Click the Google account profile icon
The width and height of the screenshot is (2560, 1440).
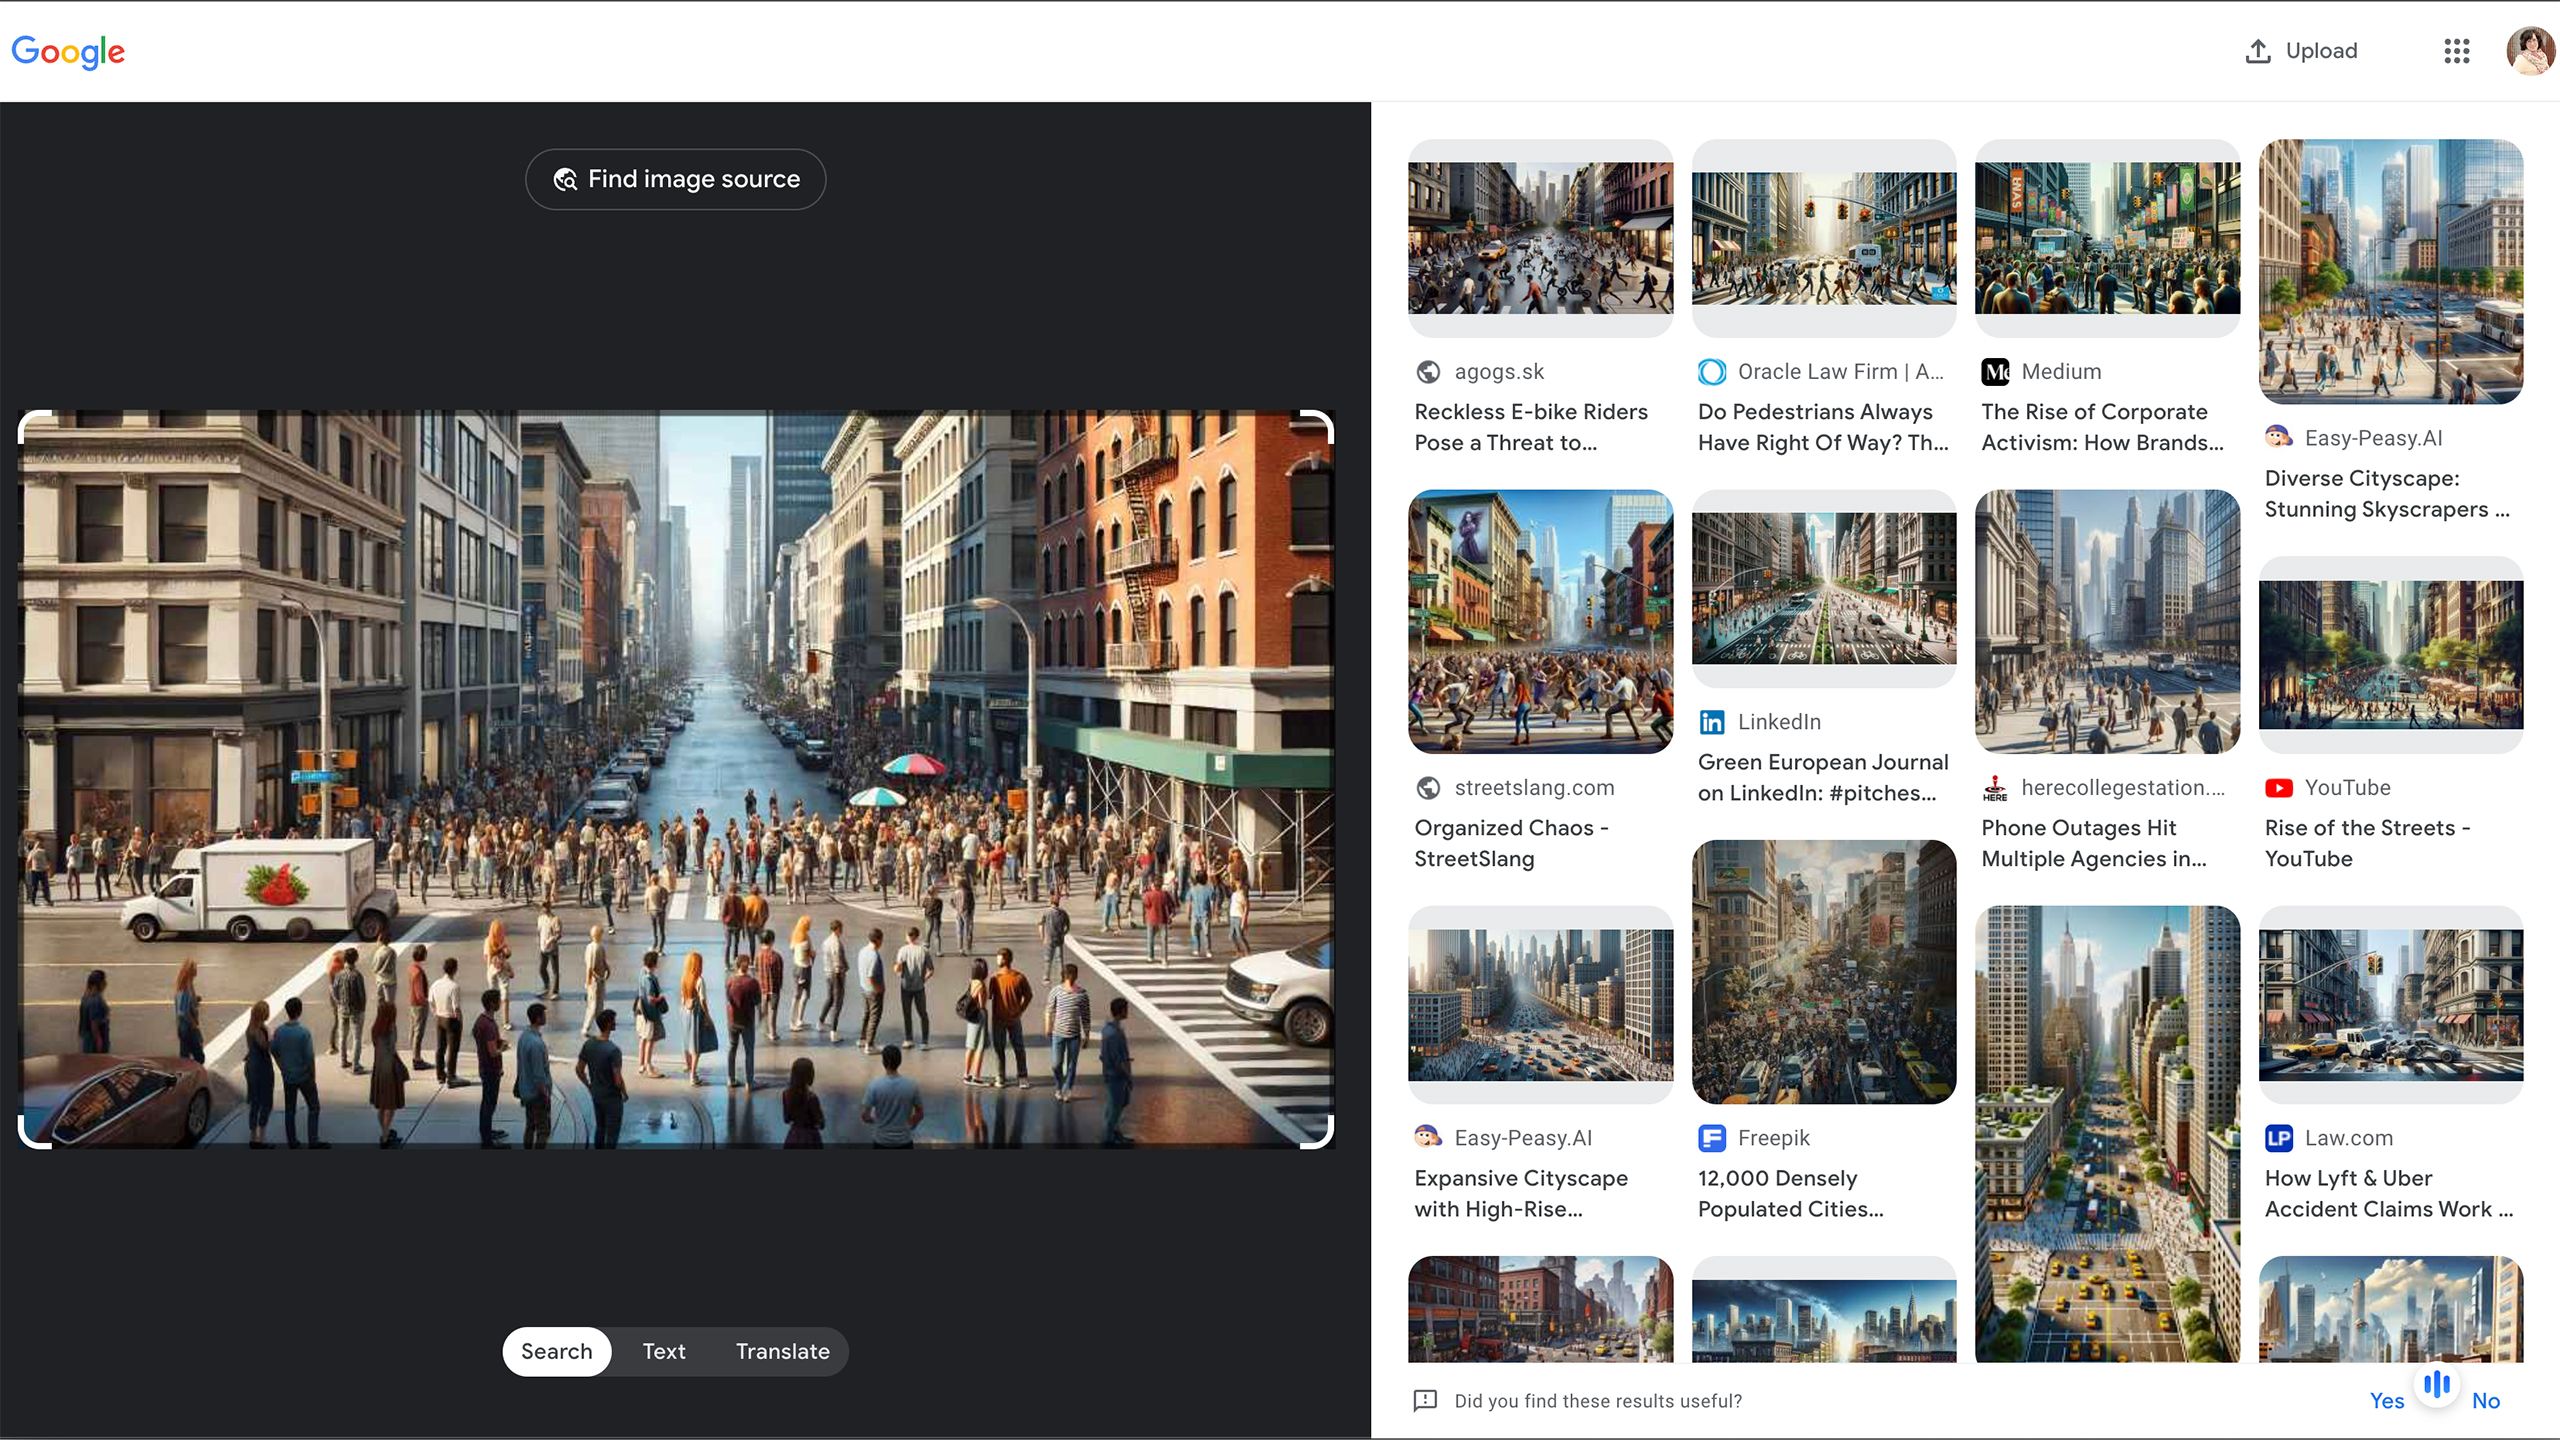click(2527, 51)
